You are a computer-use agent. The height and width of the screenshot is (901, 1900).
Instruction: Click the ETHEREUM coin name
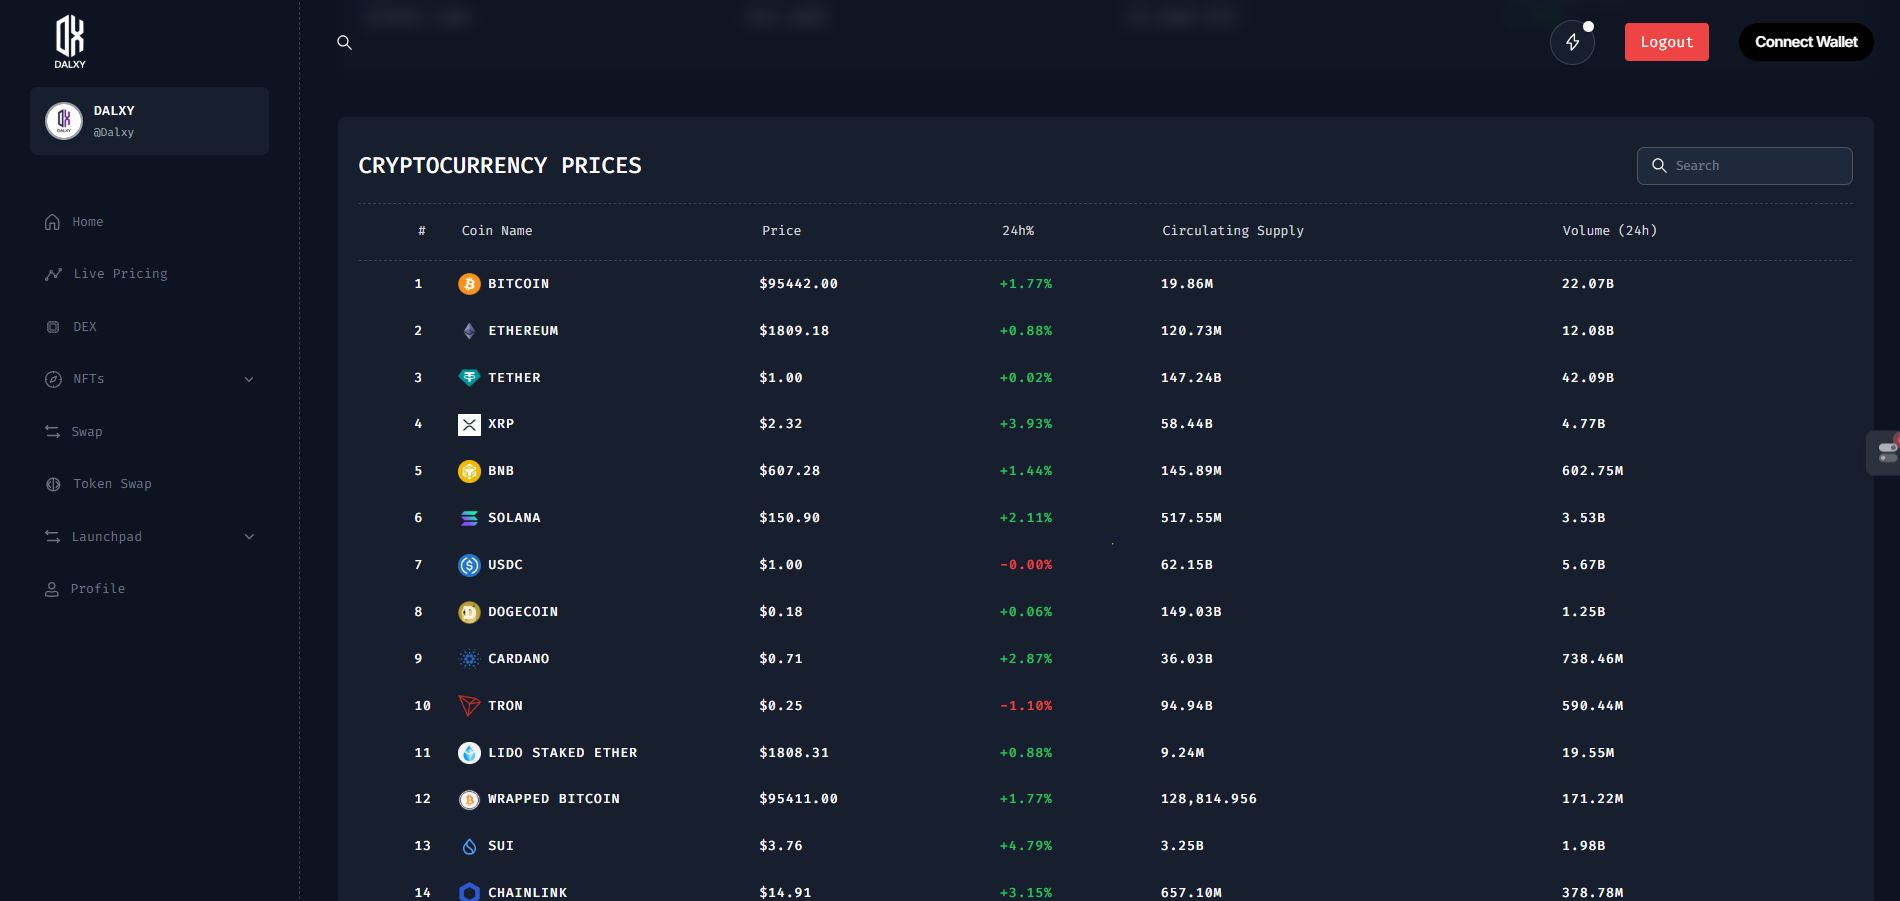point(523,331)
